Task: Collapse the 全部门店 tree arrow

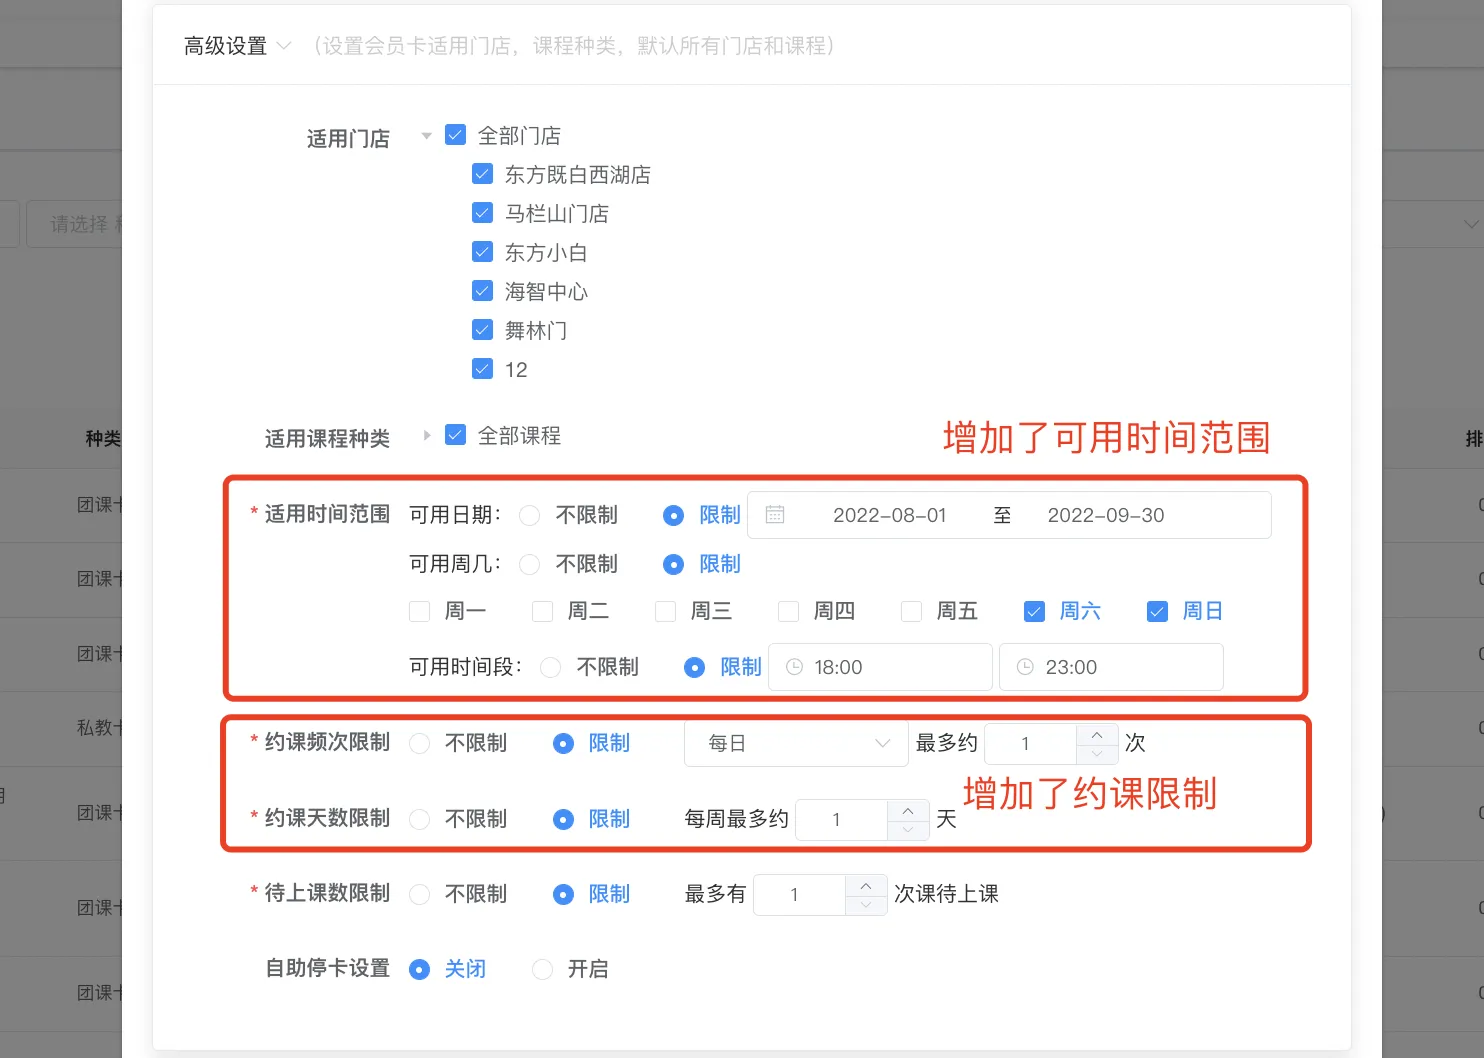Action: (x=427, y=136)
